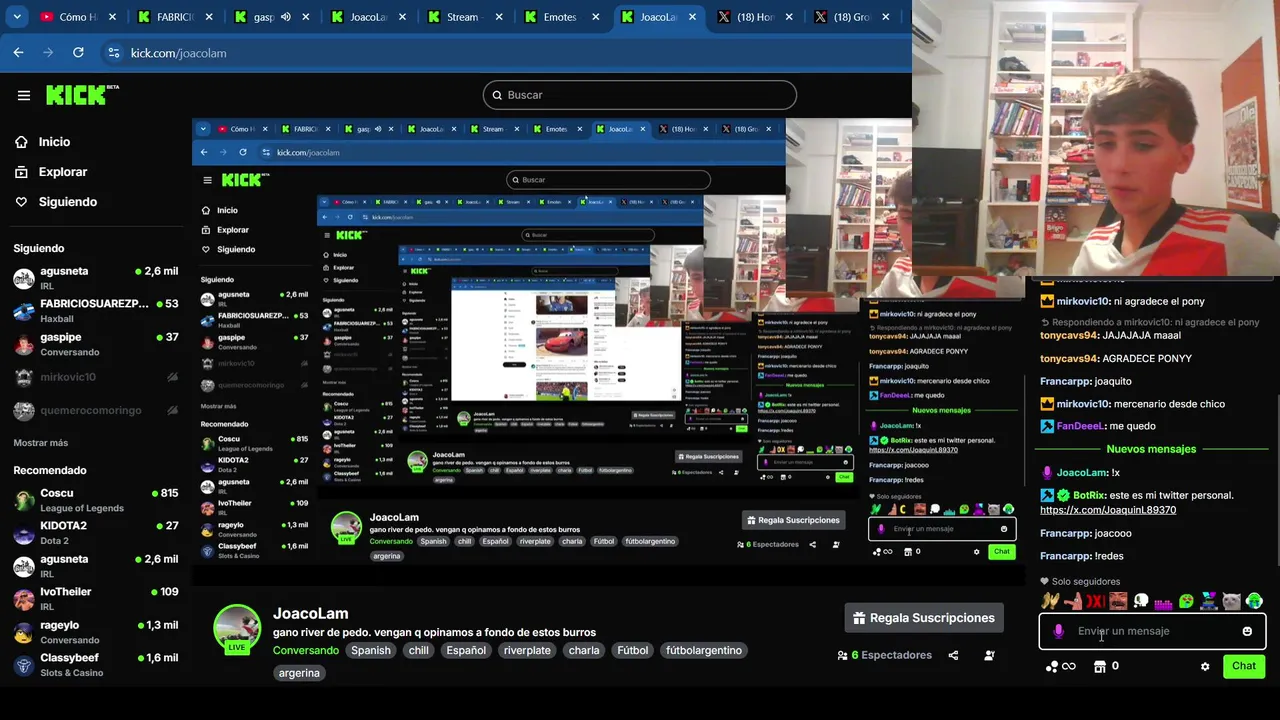
Task: Open KIDOTA2 recommended channel
Action: pos(95,533)
